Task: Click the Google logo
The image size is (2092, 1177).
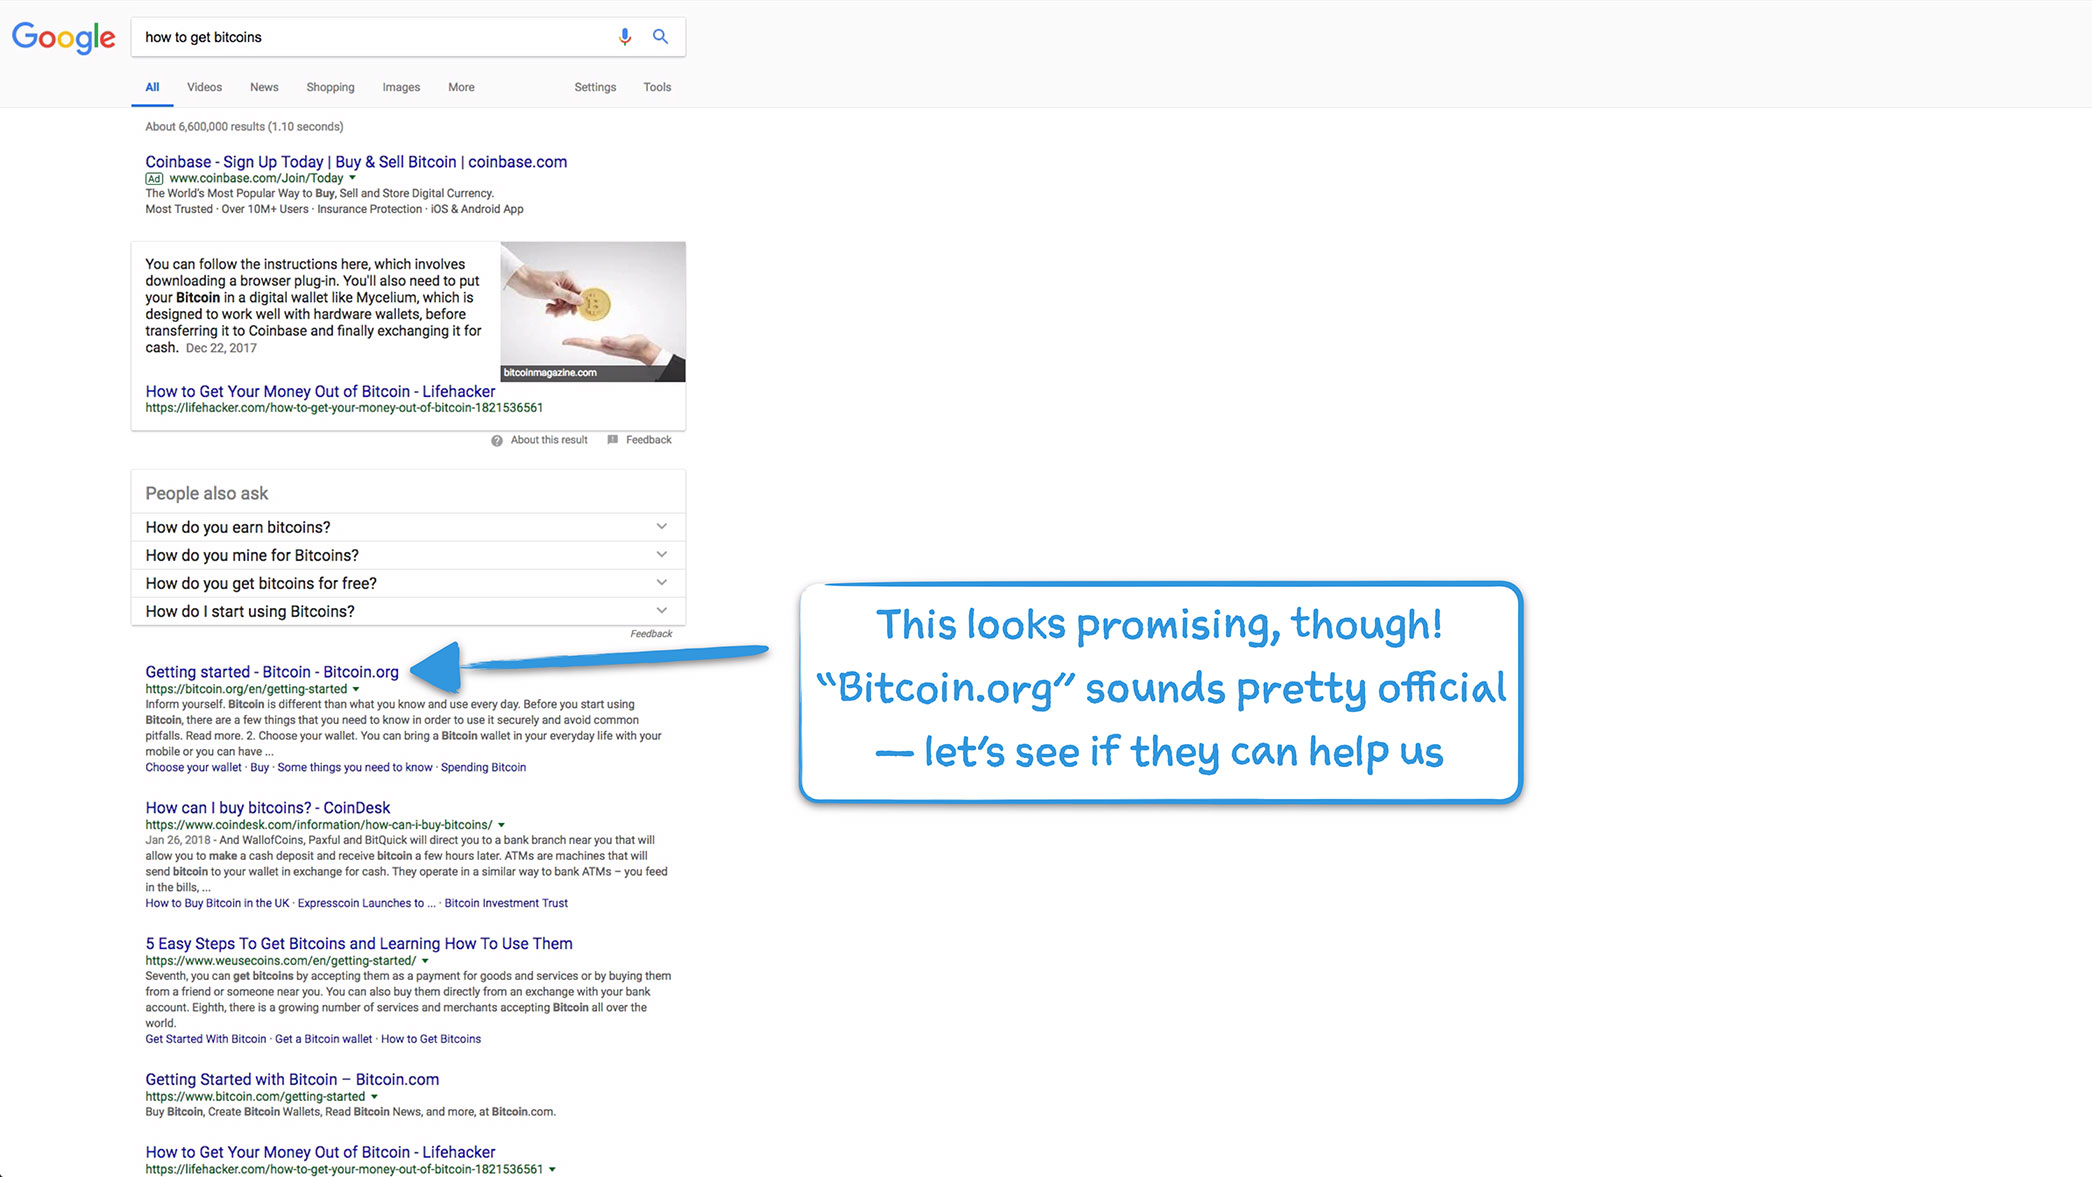Action: point(63,37)
